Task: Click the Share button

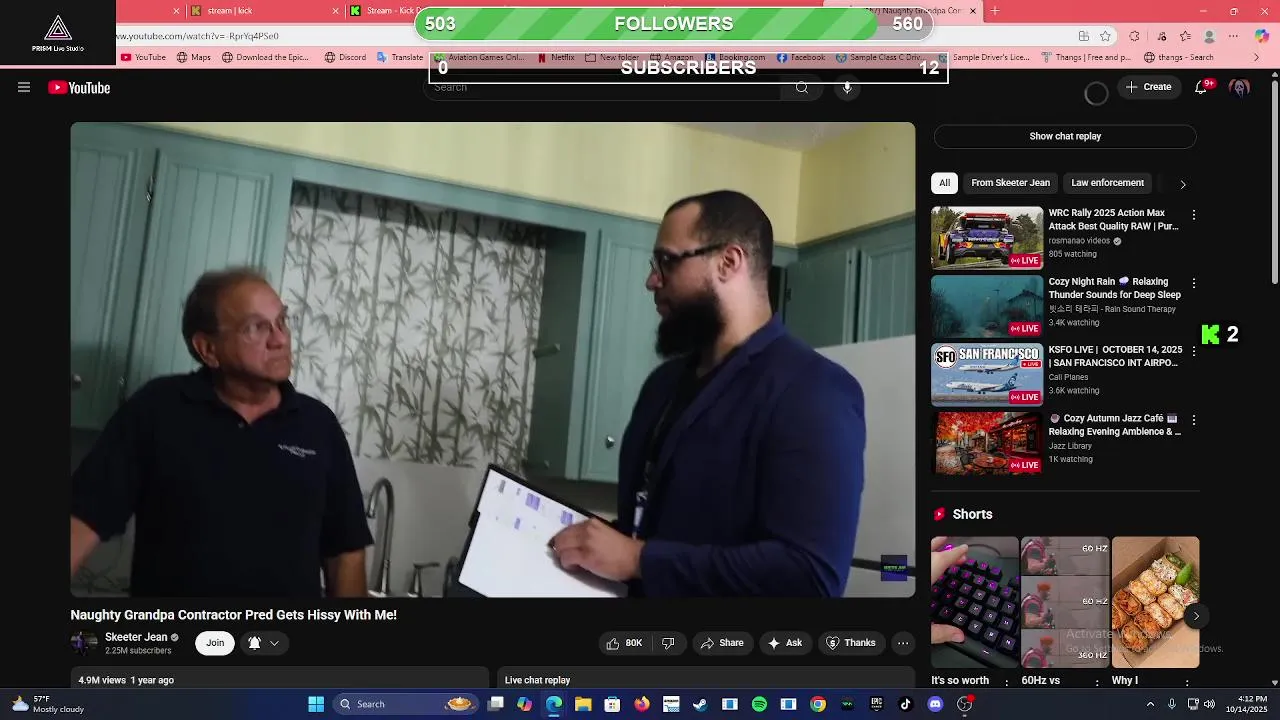Action: tap(722, 643)
